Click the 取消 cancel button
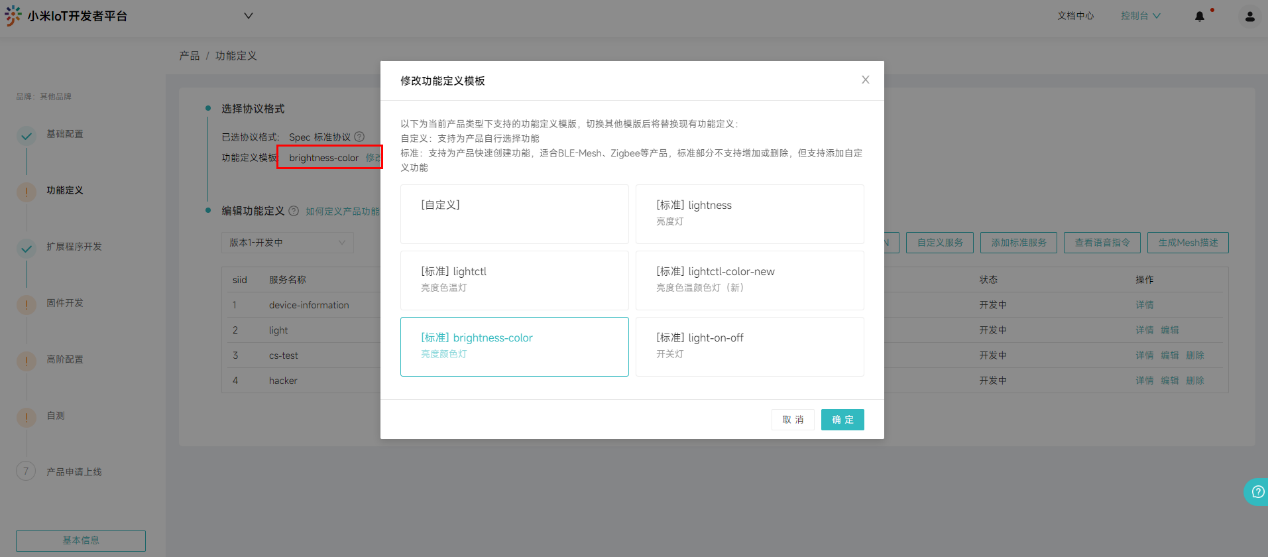The image size is (1268, 557). 792,420
